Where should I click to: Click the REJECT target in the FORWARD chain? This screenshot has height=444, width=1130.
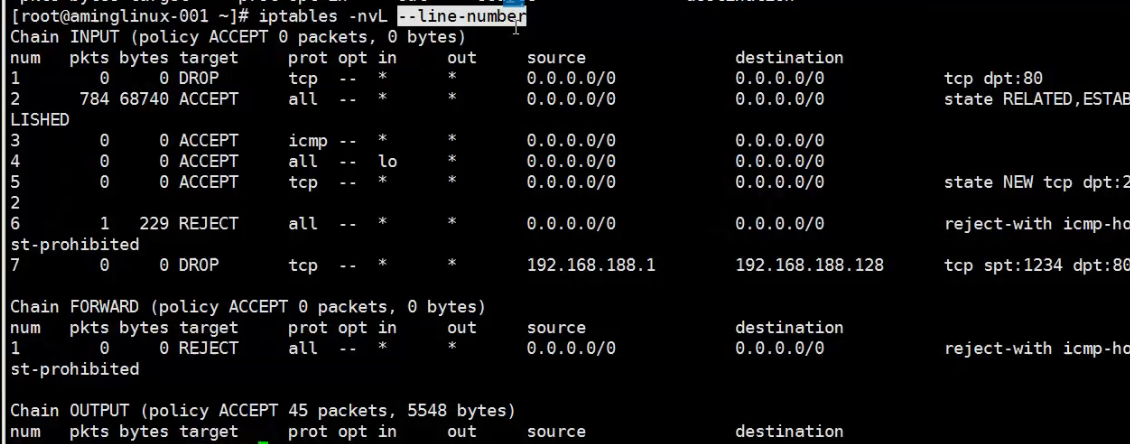click(x=209, y=348)
